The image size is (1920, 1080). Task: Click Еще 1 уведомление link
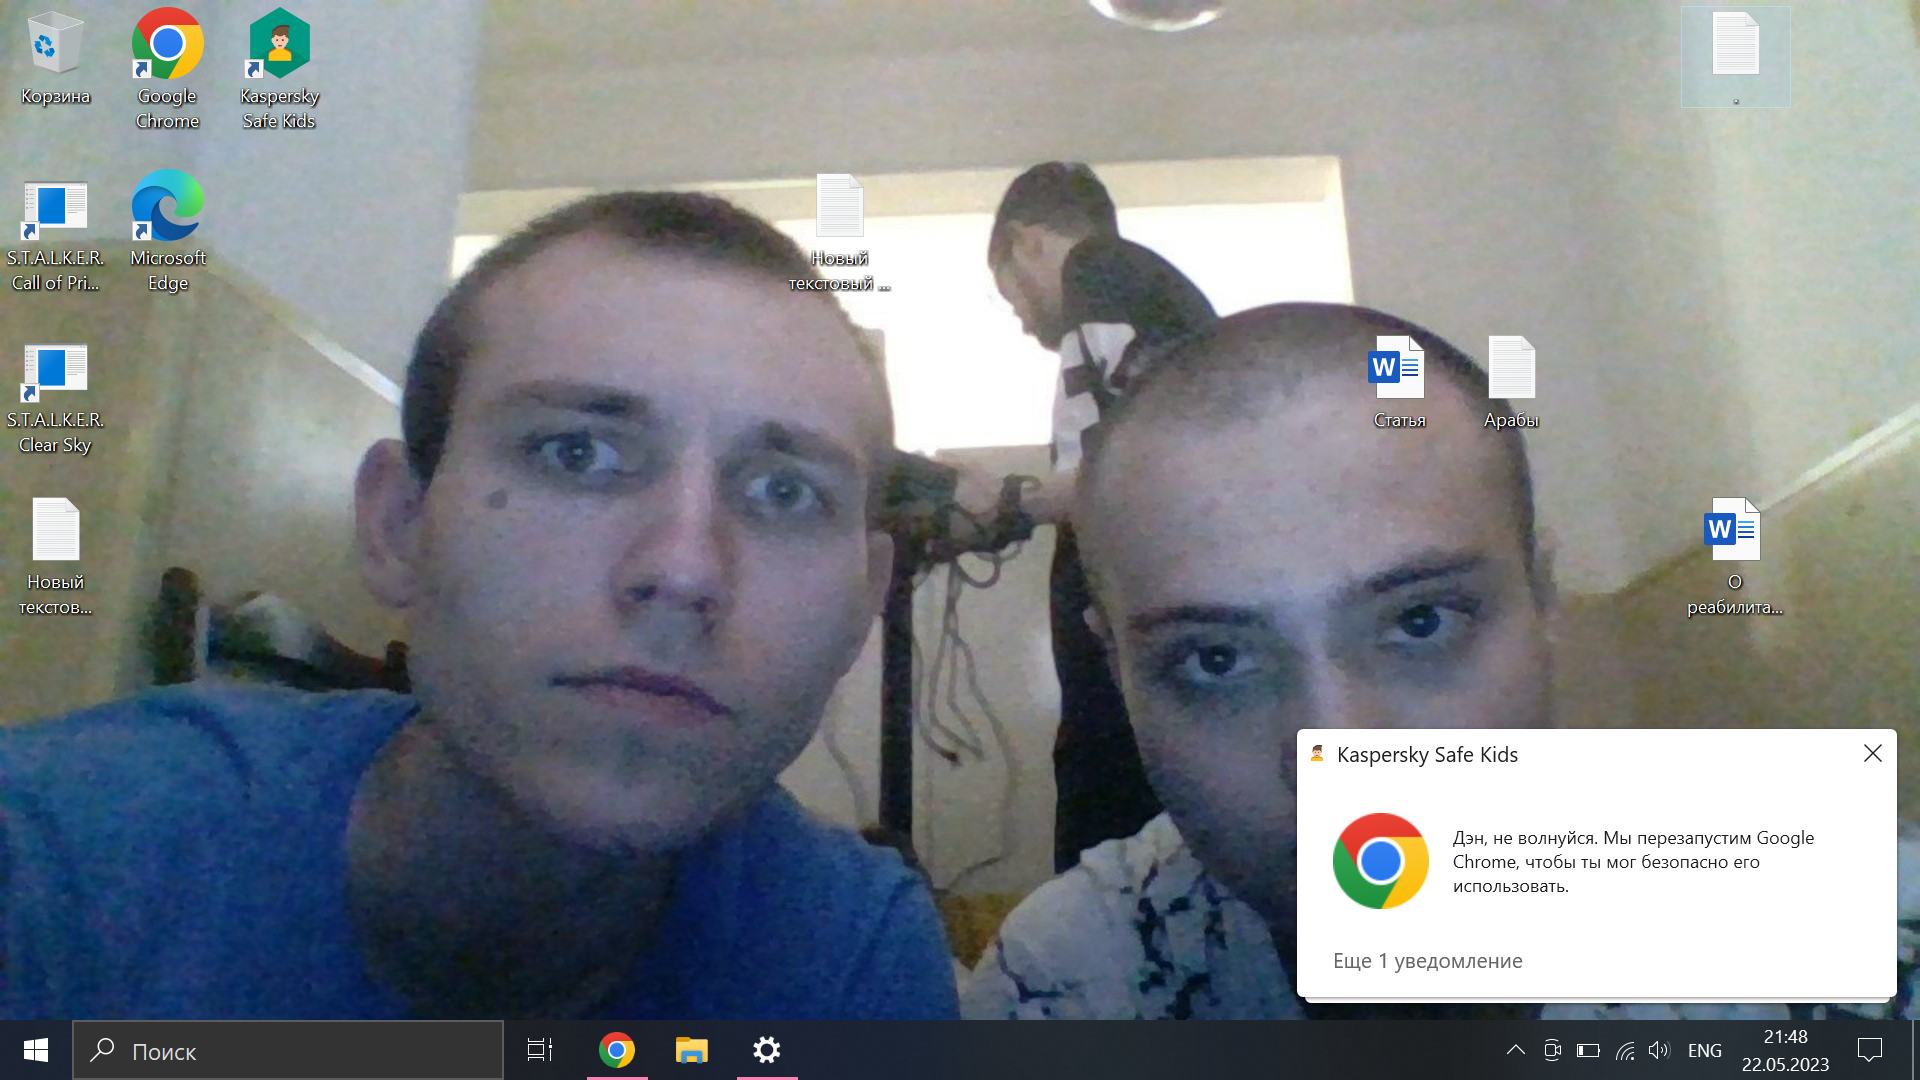[x=1427, y=961]
